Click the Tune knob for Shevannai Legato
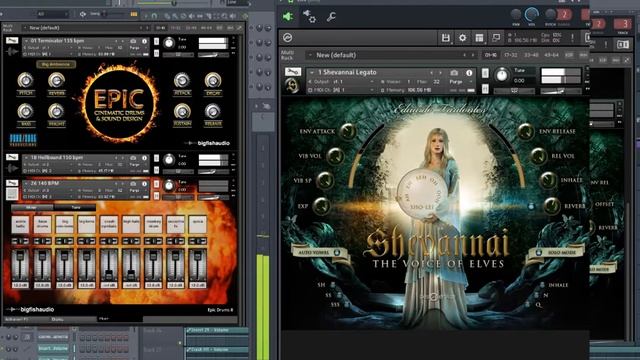The image size is (640, 360). (502, 75)
